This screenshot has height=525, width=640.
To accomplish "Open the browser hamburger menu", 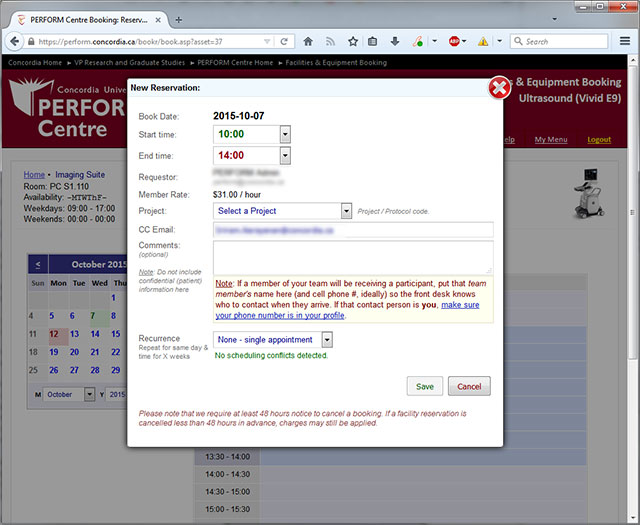I will pos(624,42).
